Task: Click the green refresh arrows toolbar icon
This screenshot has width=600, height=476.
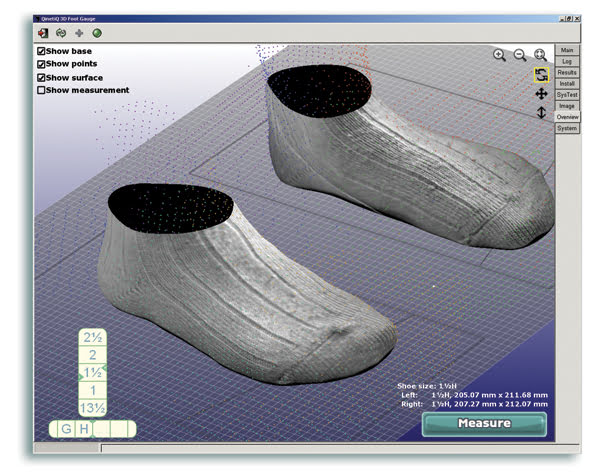Action: tap(61, 33)
